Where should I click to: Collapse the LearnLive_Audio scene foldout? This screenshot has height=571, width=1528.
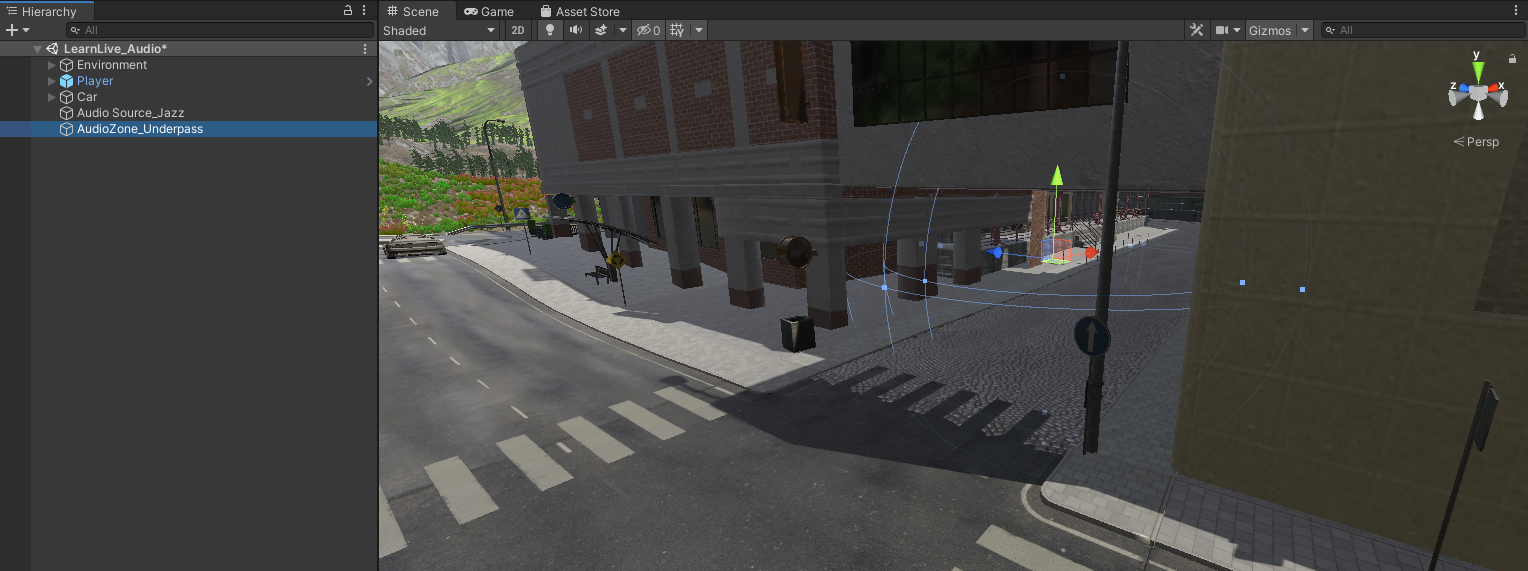pos(37,49)
